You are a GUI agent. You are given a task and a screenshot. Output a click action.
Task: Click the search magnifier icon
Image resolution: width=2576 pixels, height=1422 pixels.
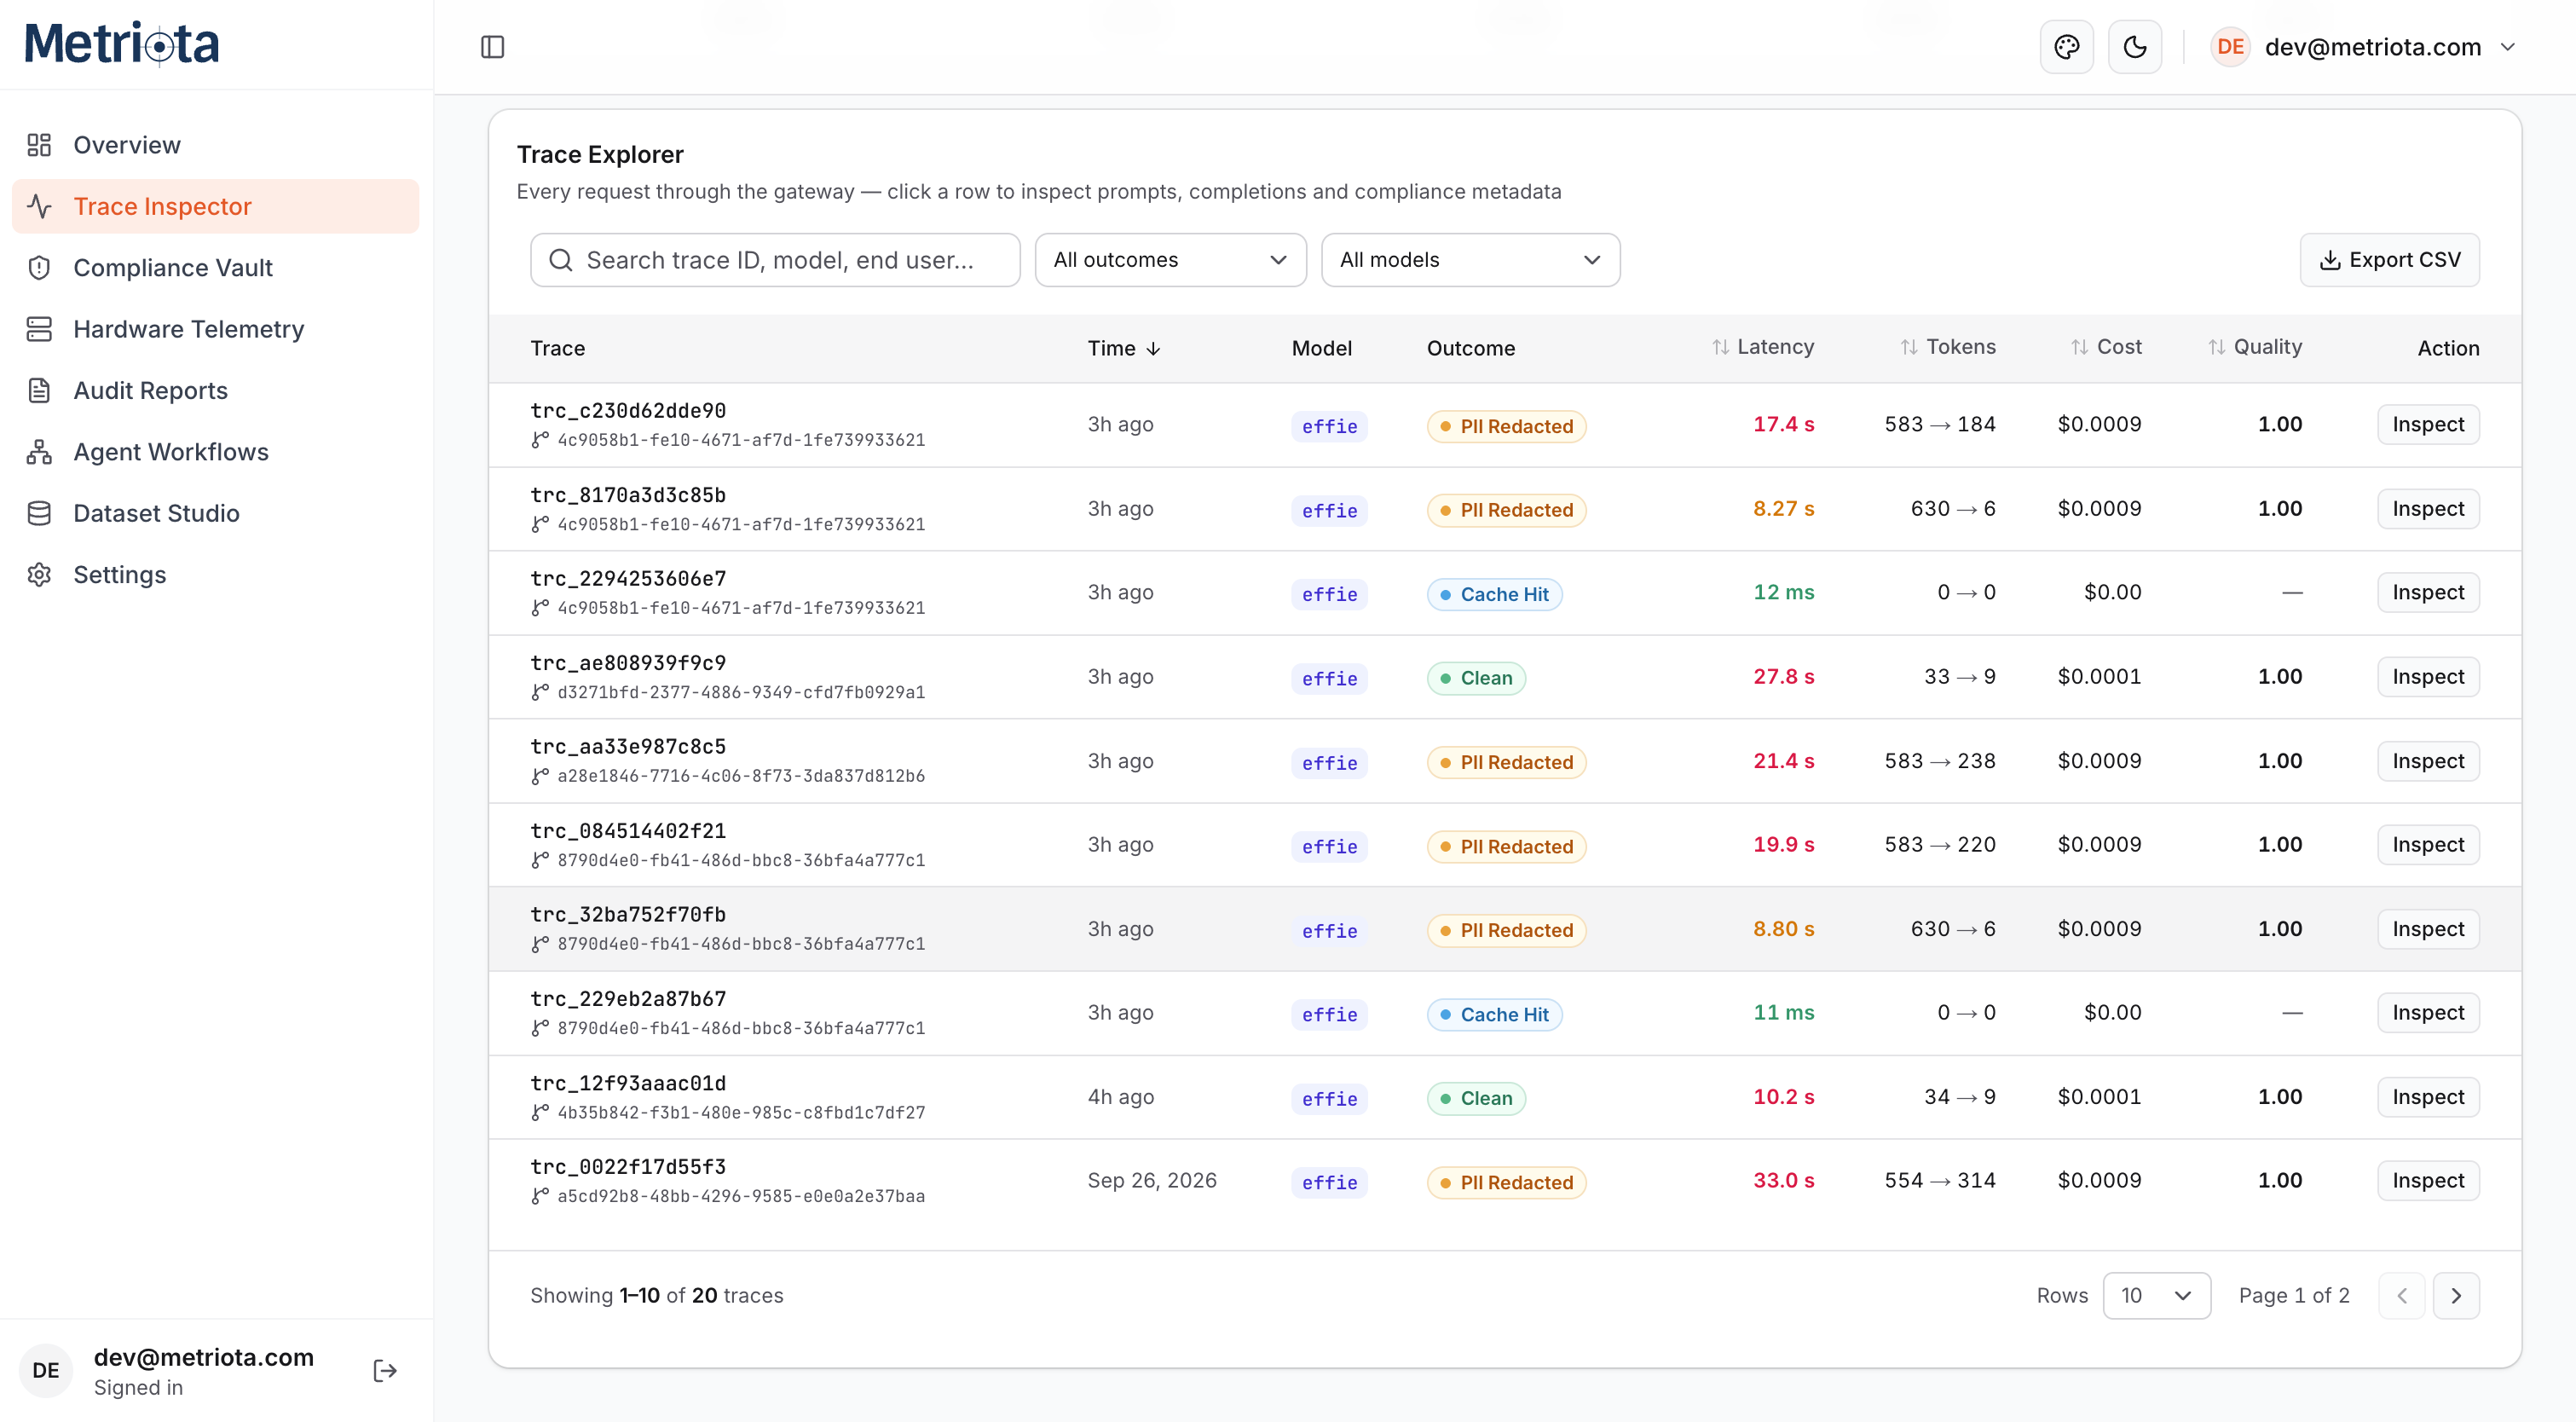tap(561, 260)
